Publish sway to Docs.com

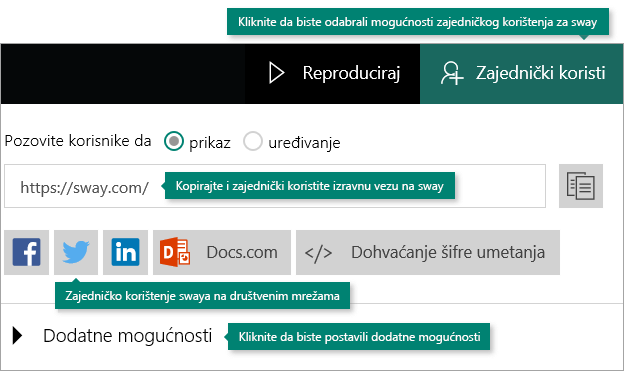pyautogui.click(x=222, y=252)
